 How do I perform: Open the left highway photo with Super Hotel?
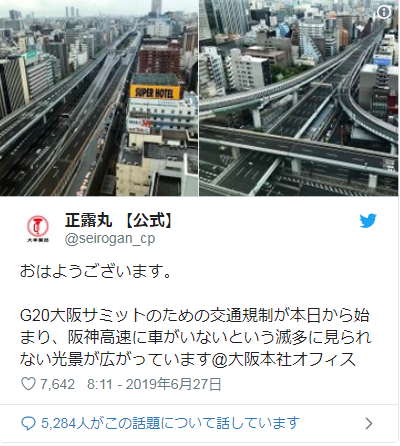point(99,98)
